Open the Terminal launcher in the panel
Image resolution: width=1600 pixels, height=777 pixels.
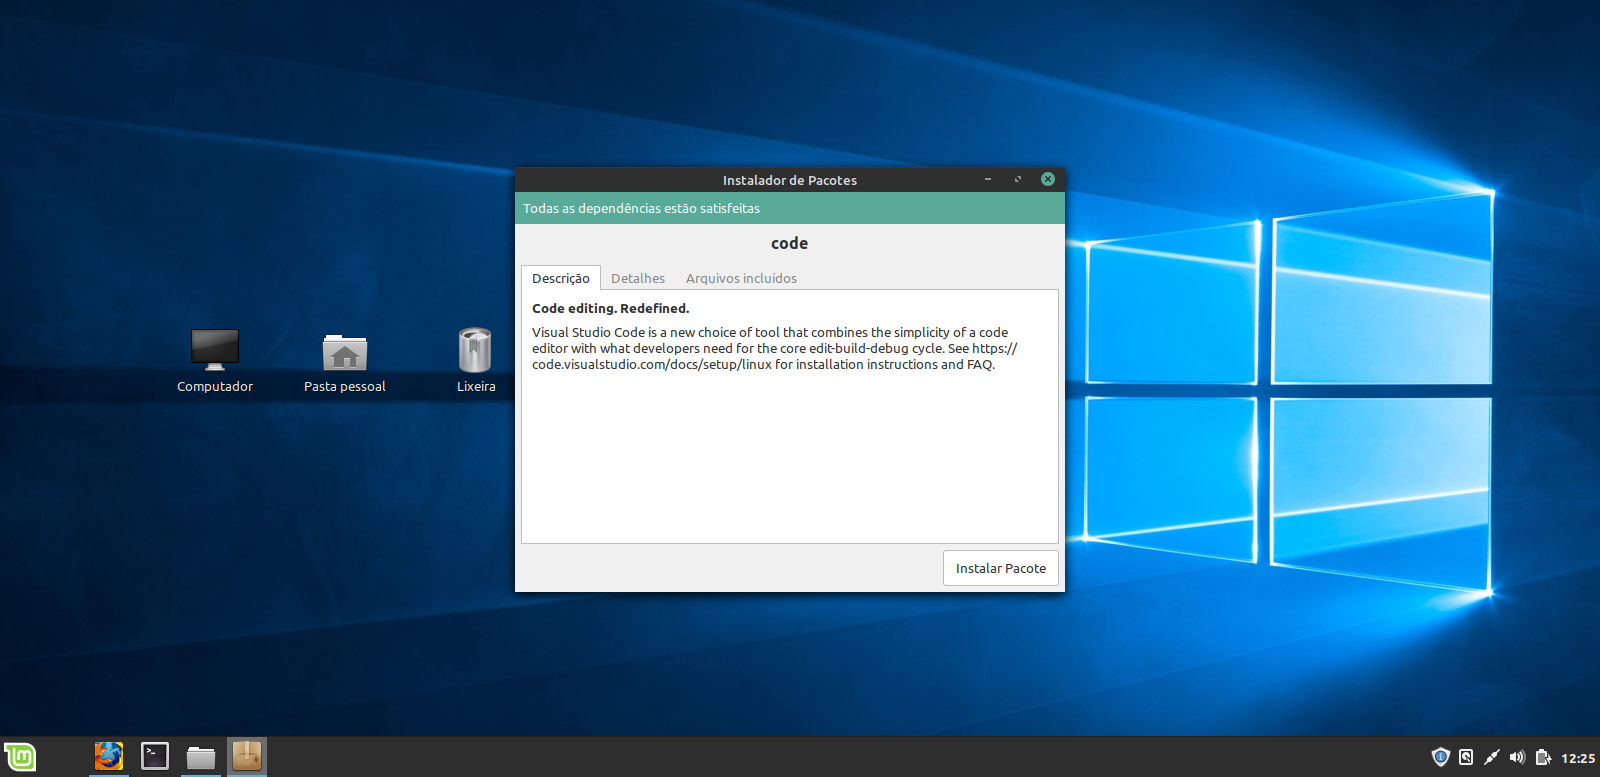155,756
